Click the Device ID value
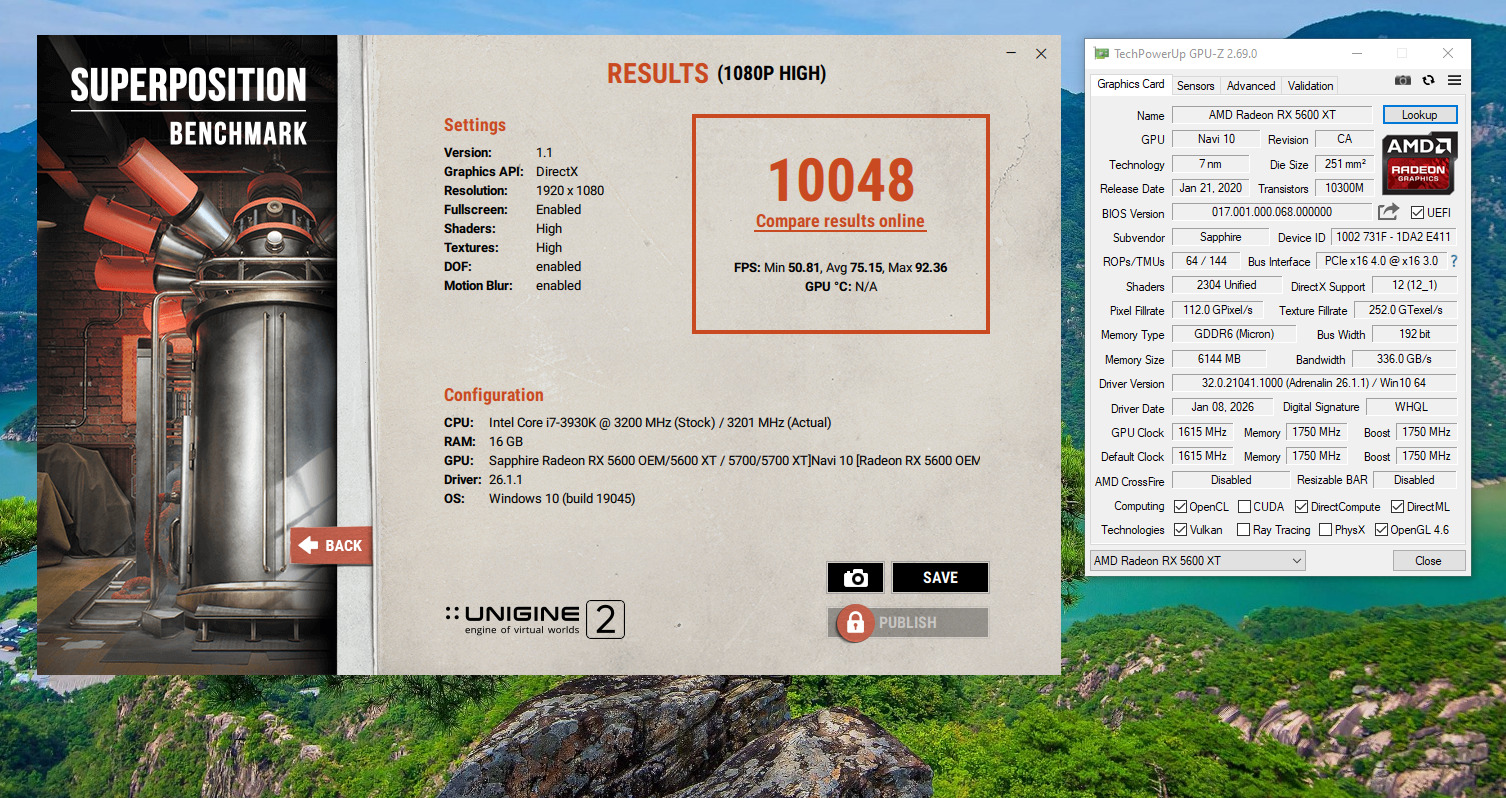 1394,237
